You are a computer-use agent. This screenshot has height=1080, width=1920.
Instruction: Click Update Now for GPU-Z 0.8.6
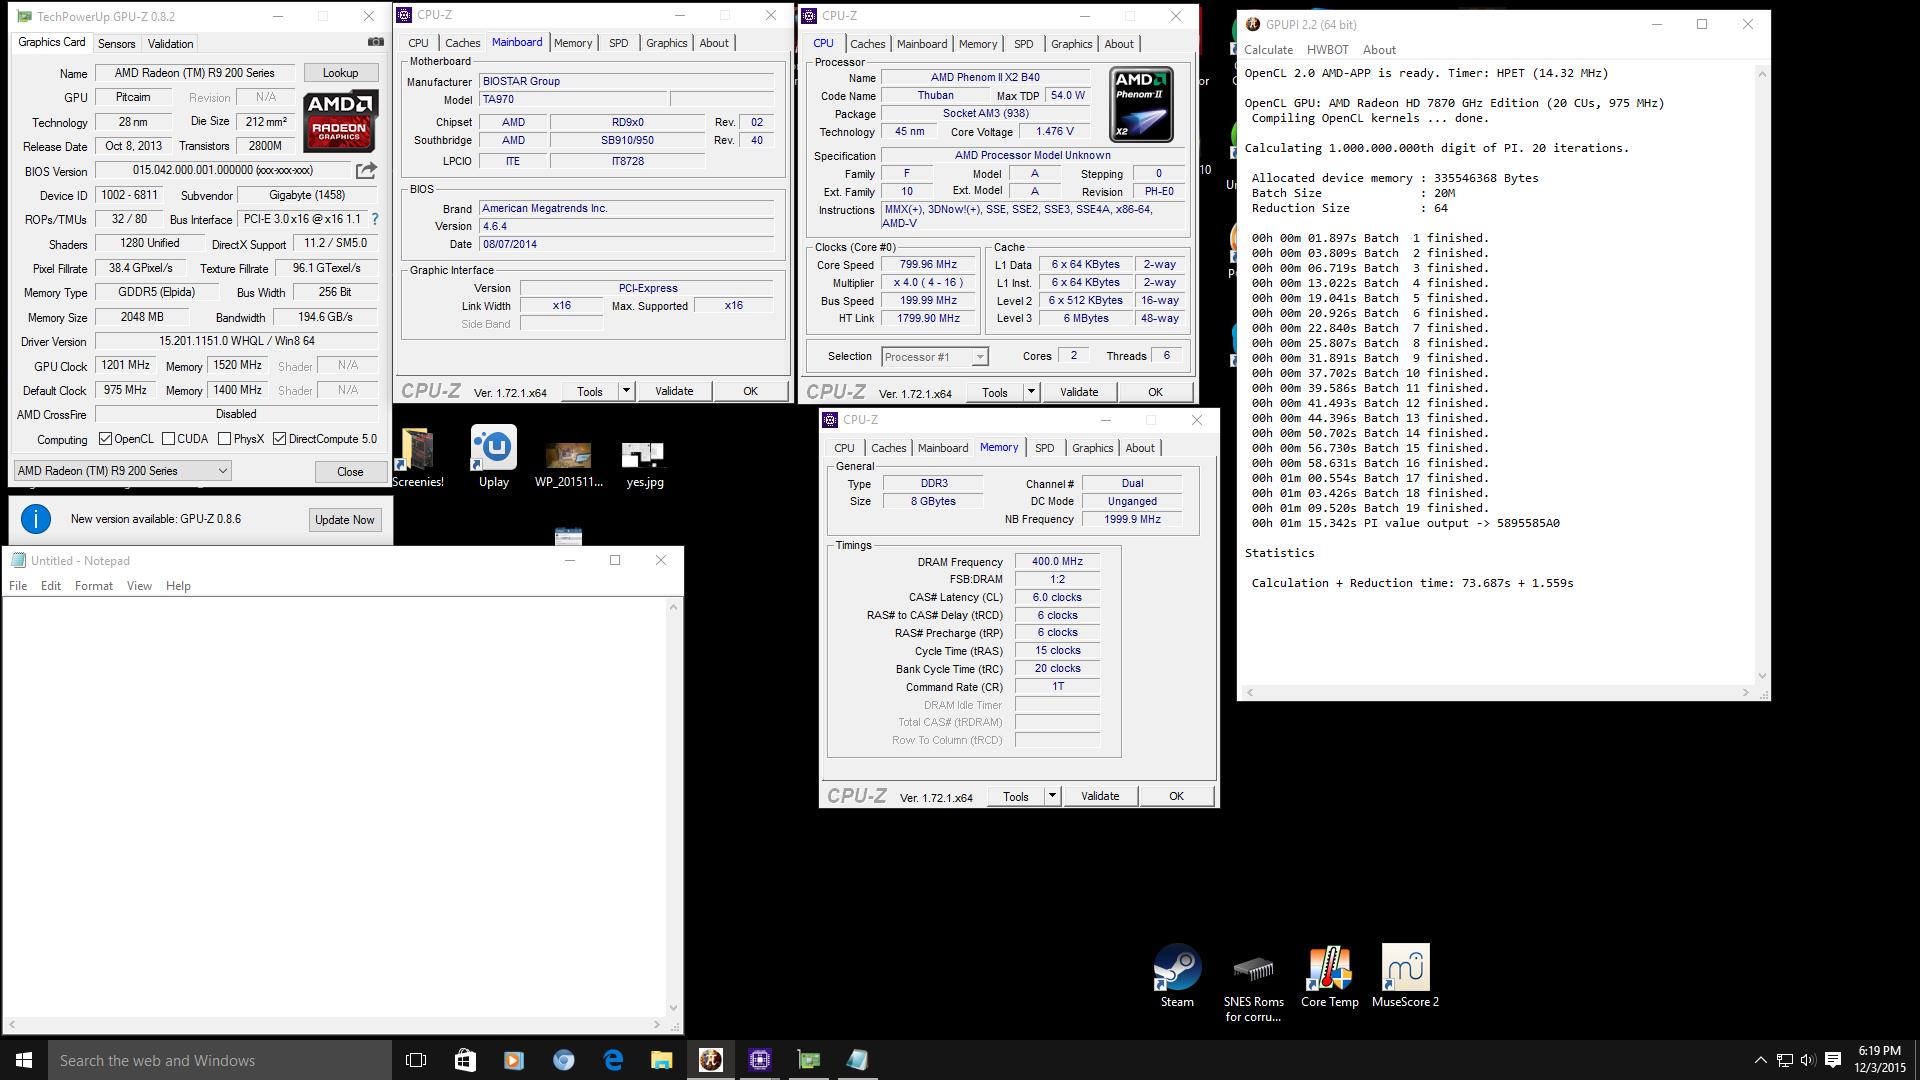(344, 520)
